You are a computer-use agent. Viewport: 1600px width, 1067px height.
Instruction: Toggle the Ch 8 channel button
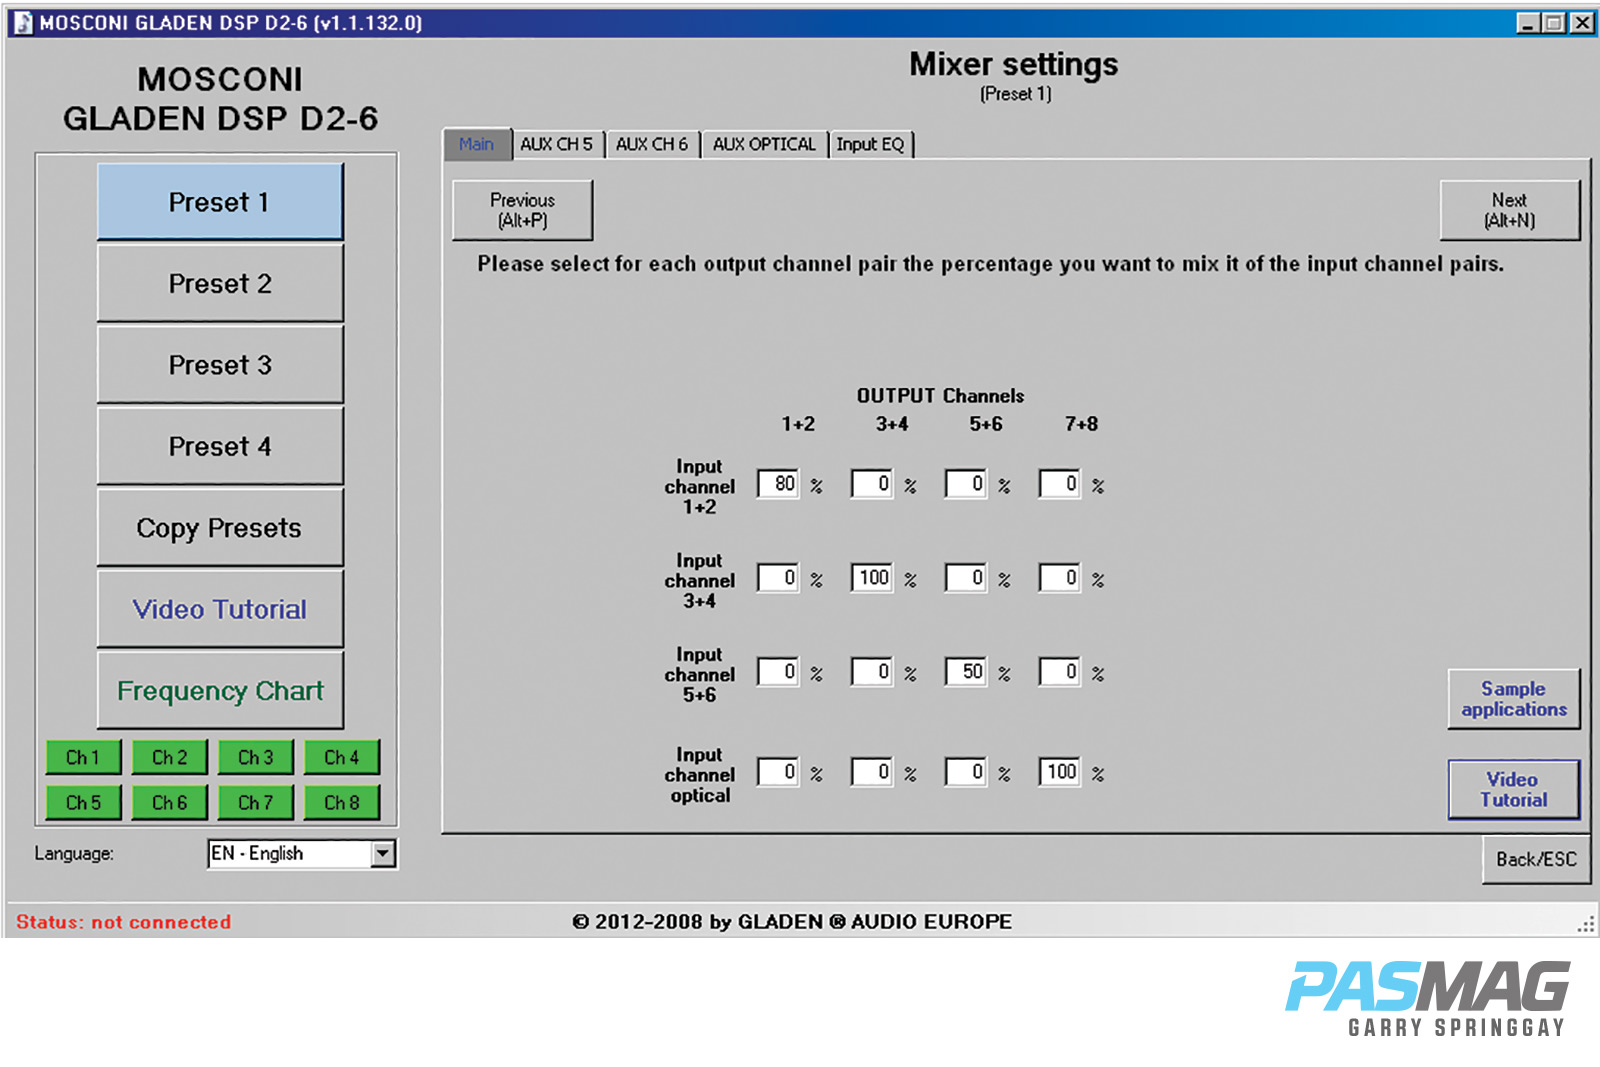point(341,802)
